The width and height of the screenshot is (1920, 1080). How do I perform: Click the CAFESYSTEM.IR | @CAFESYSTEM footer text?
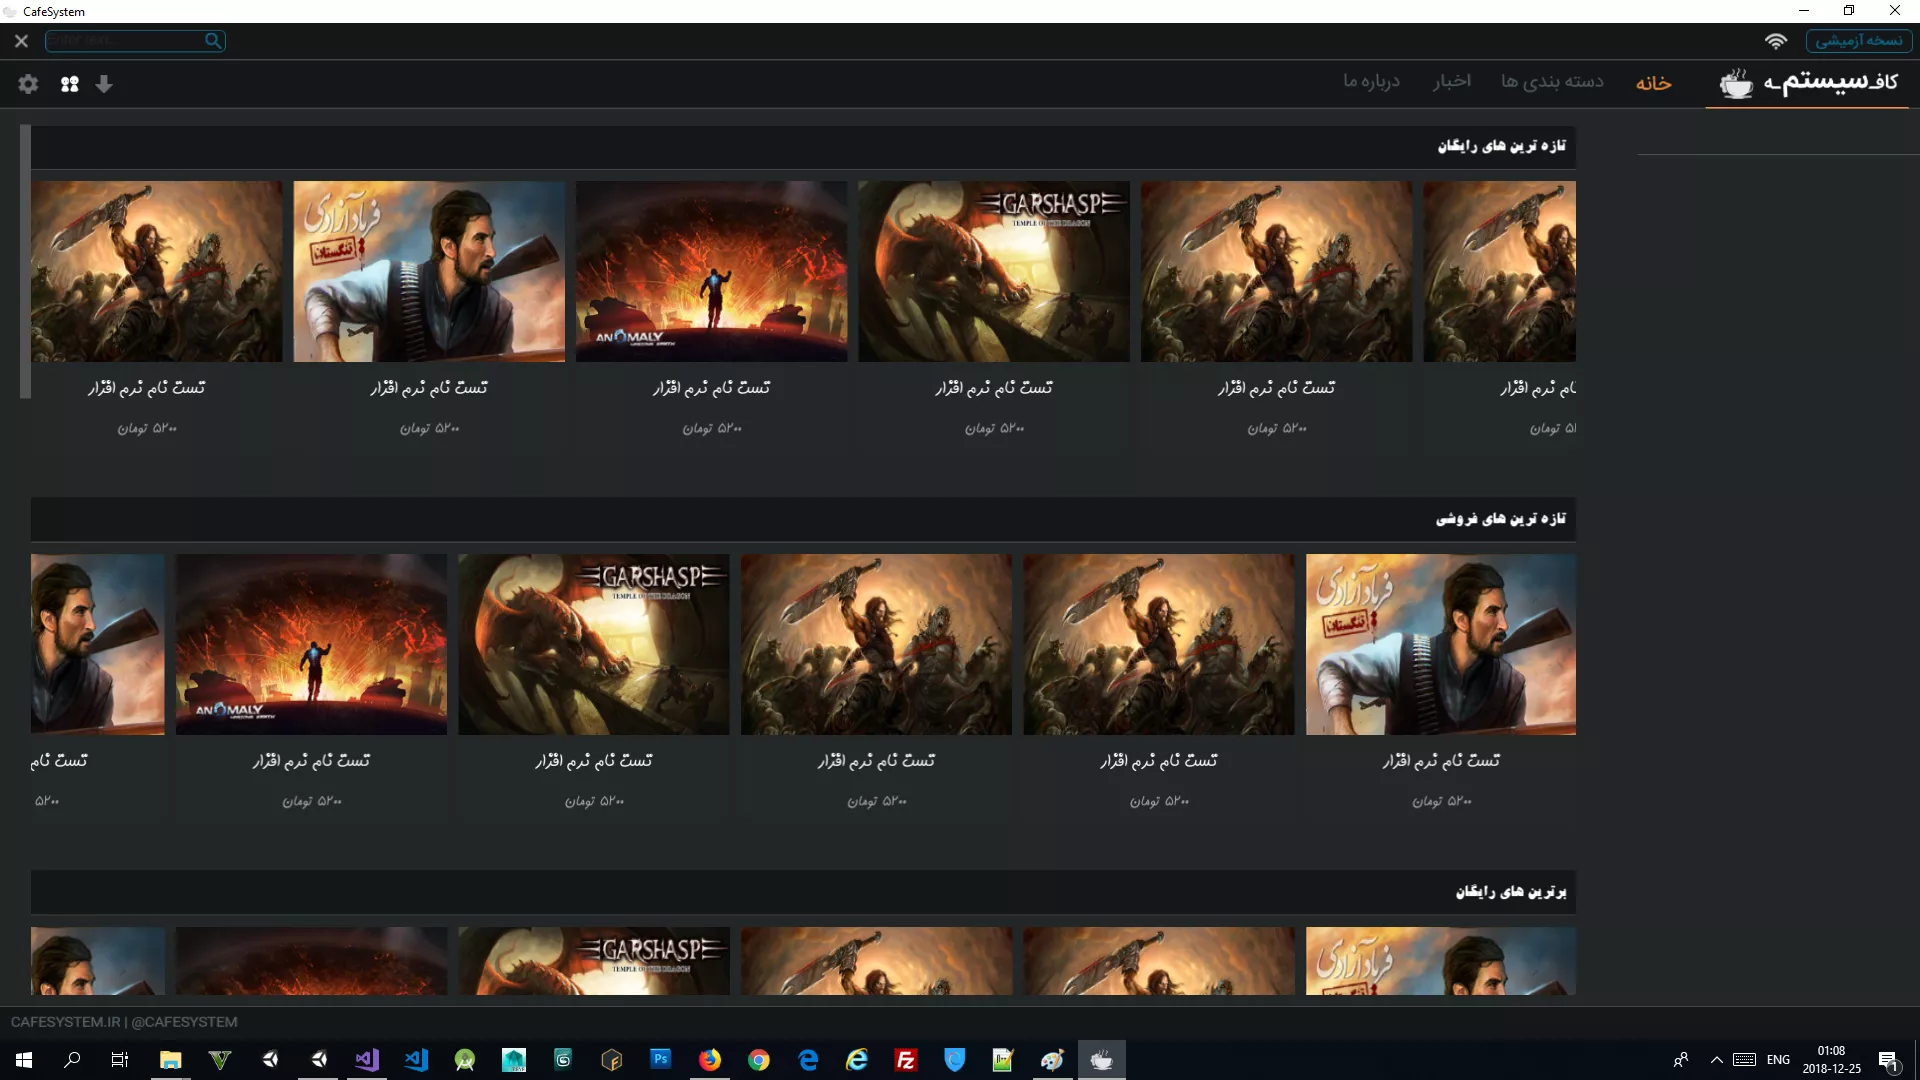pos(124,1022)
